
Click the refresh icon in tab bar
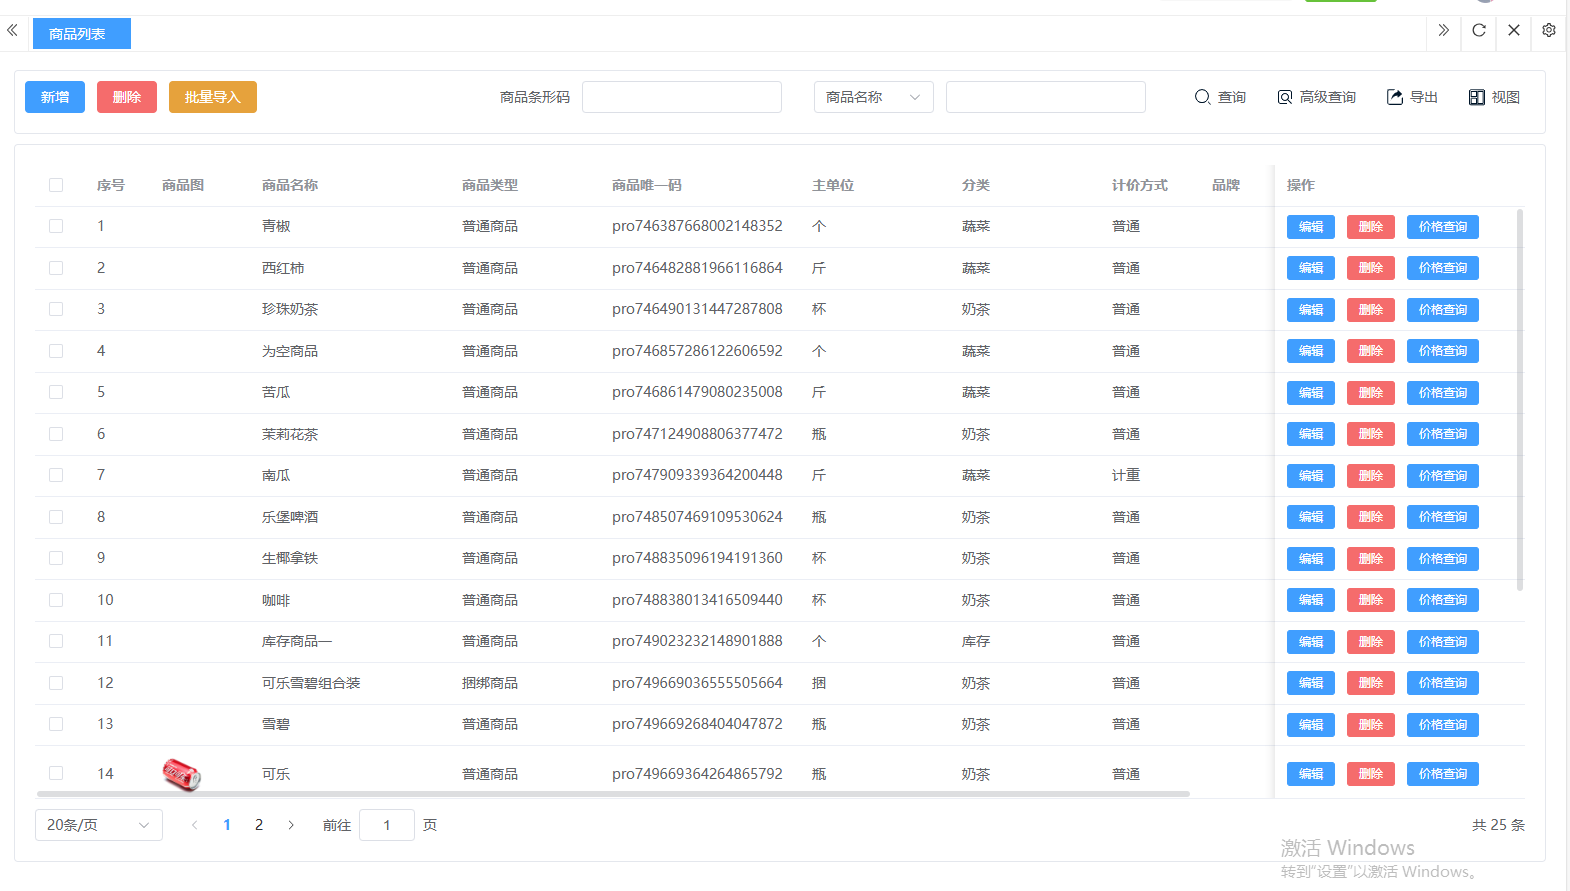[1479, 30]
